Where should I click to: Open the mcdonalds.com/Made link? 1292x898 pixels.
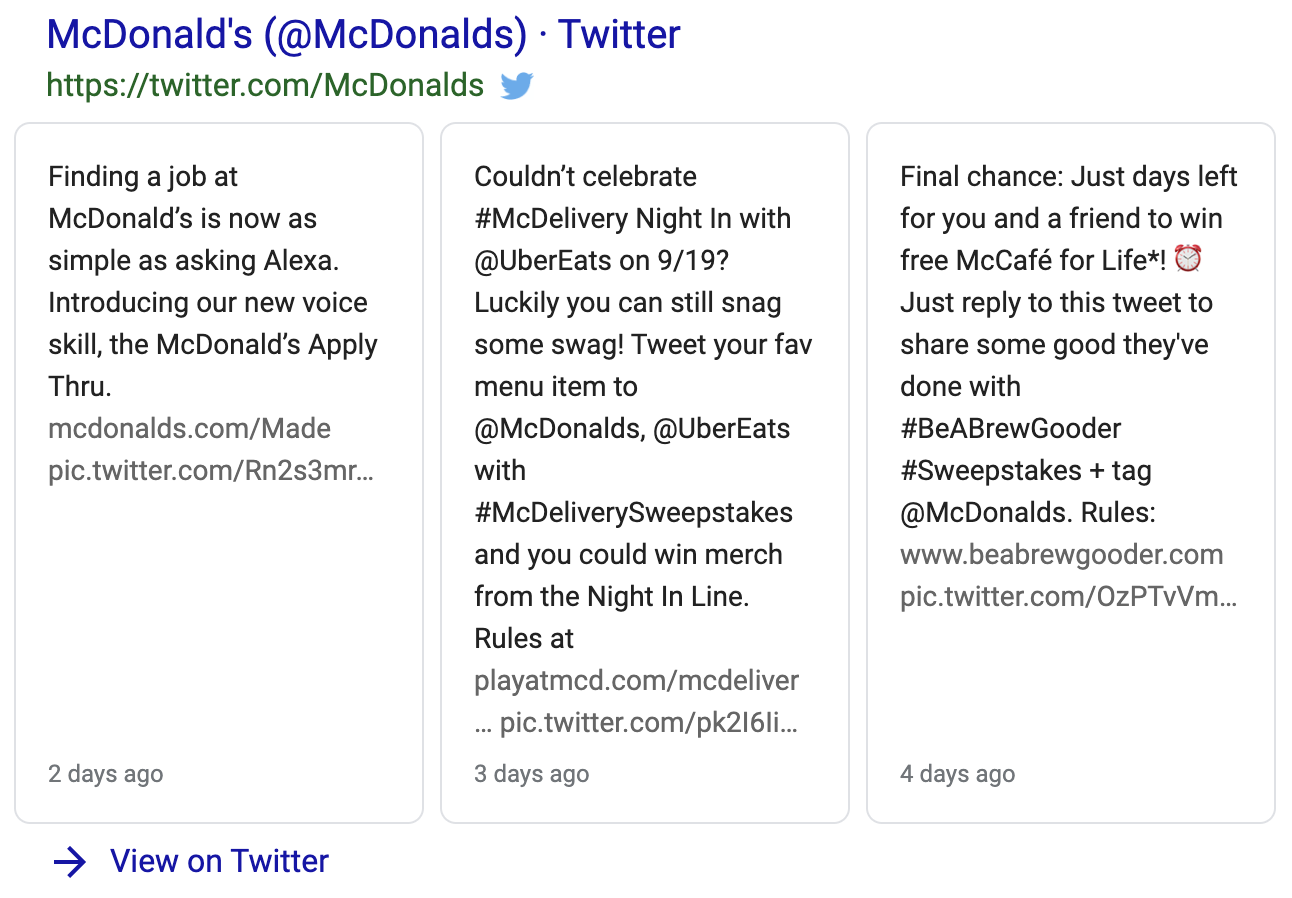[x=189, y=429]
